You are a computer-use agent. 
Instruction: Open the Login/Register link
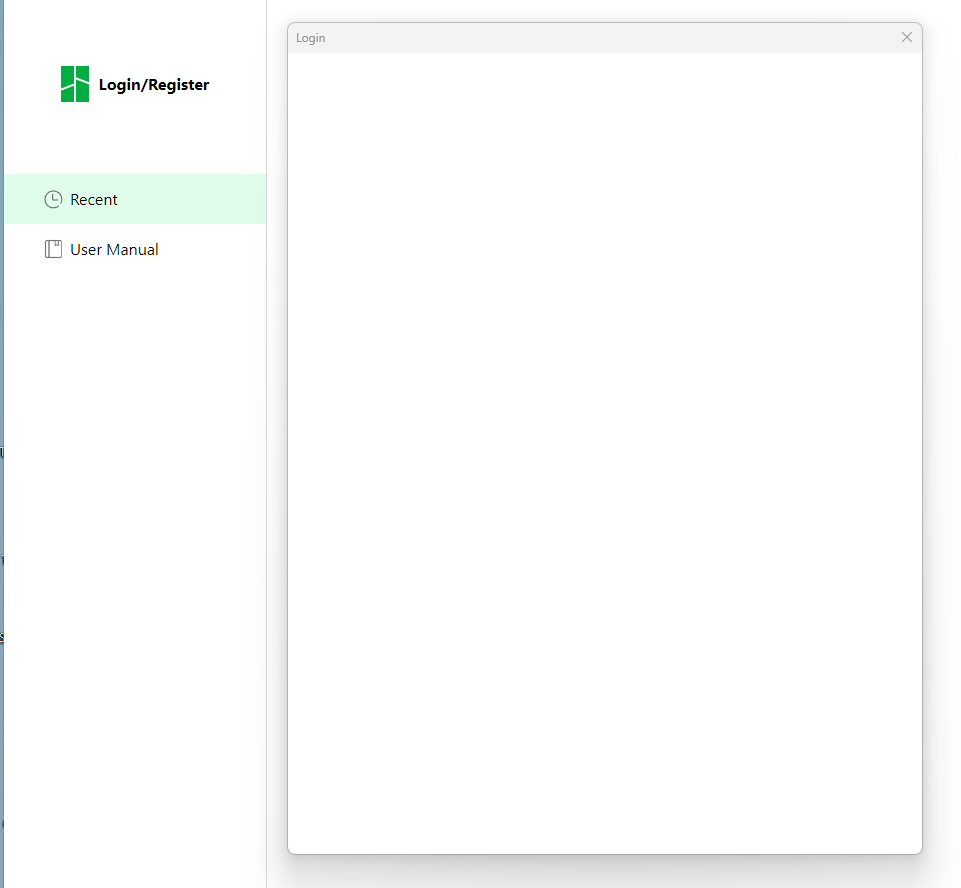[154, 85]
